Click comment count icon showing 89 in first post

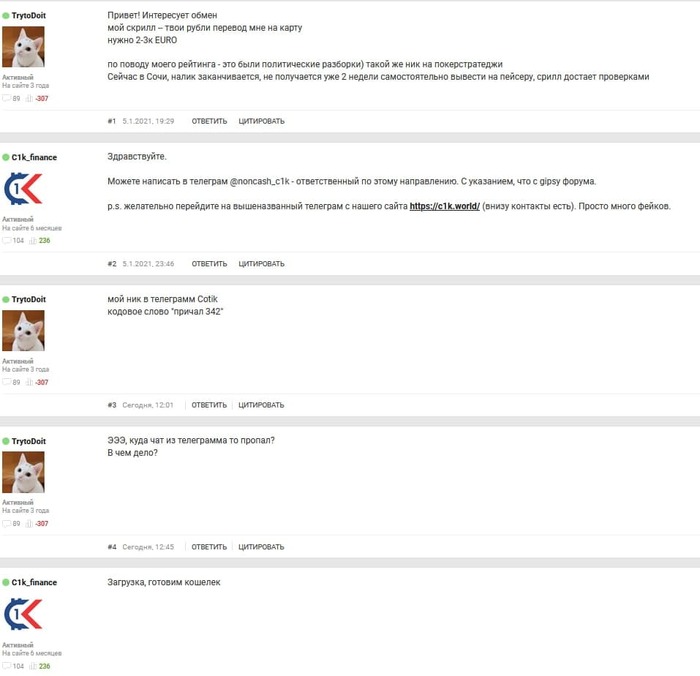point(7,98)
